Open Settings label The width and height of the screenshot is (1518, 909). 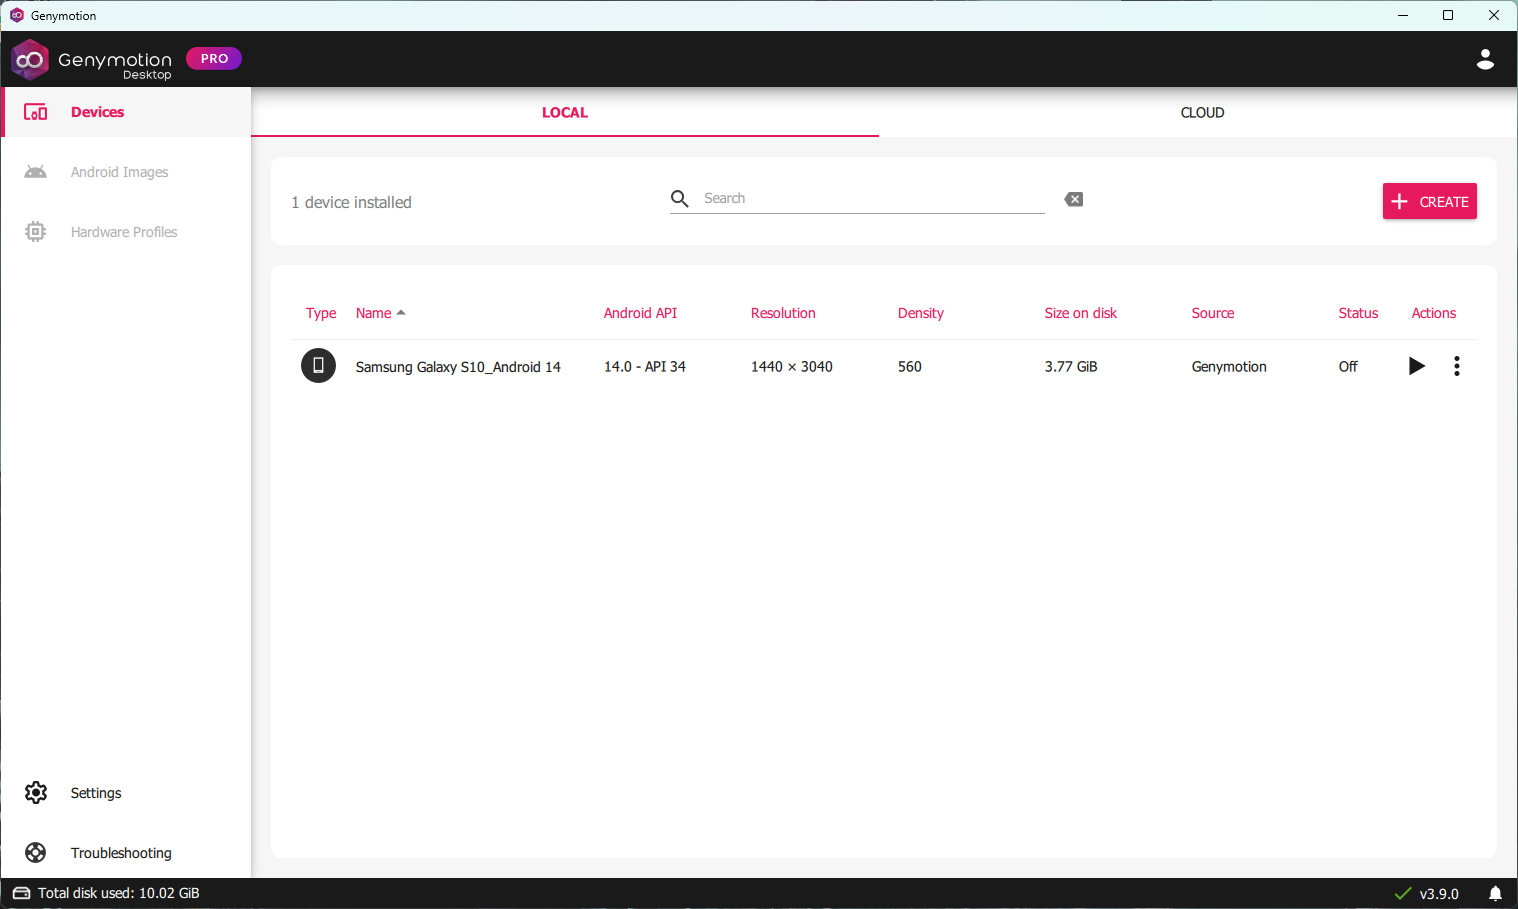click(x=96, y=793)
